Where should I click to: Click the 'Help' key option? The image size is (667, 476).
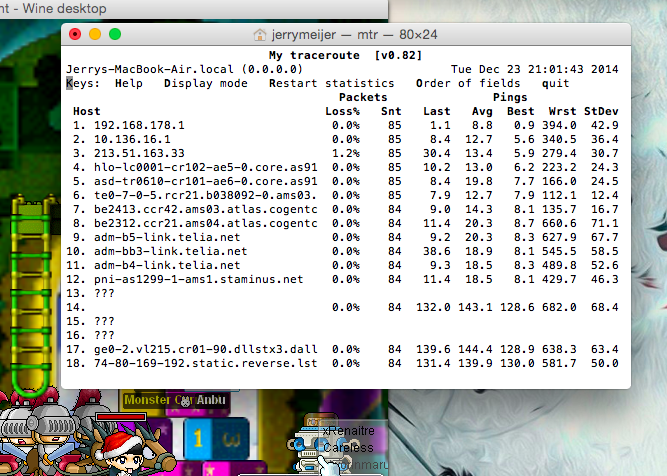pyautogui.click(x=129, y=83)
